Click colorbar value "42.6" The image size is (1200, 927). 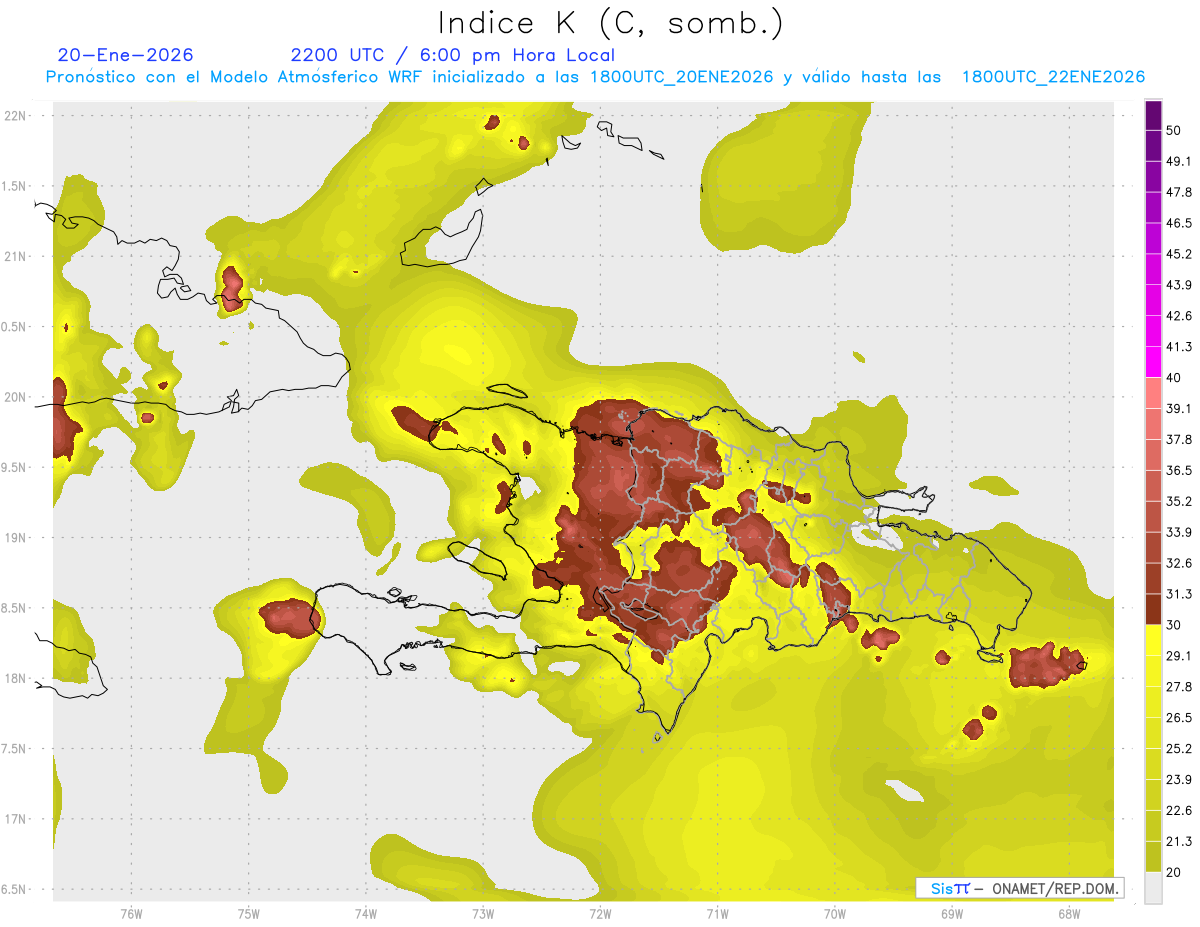(1179, 316)
